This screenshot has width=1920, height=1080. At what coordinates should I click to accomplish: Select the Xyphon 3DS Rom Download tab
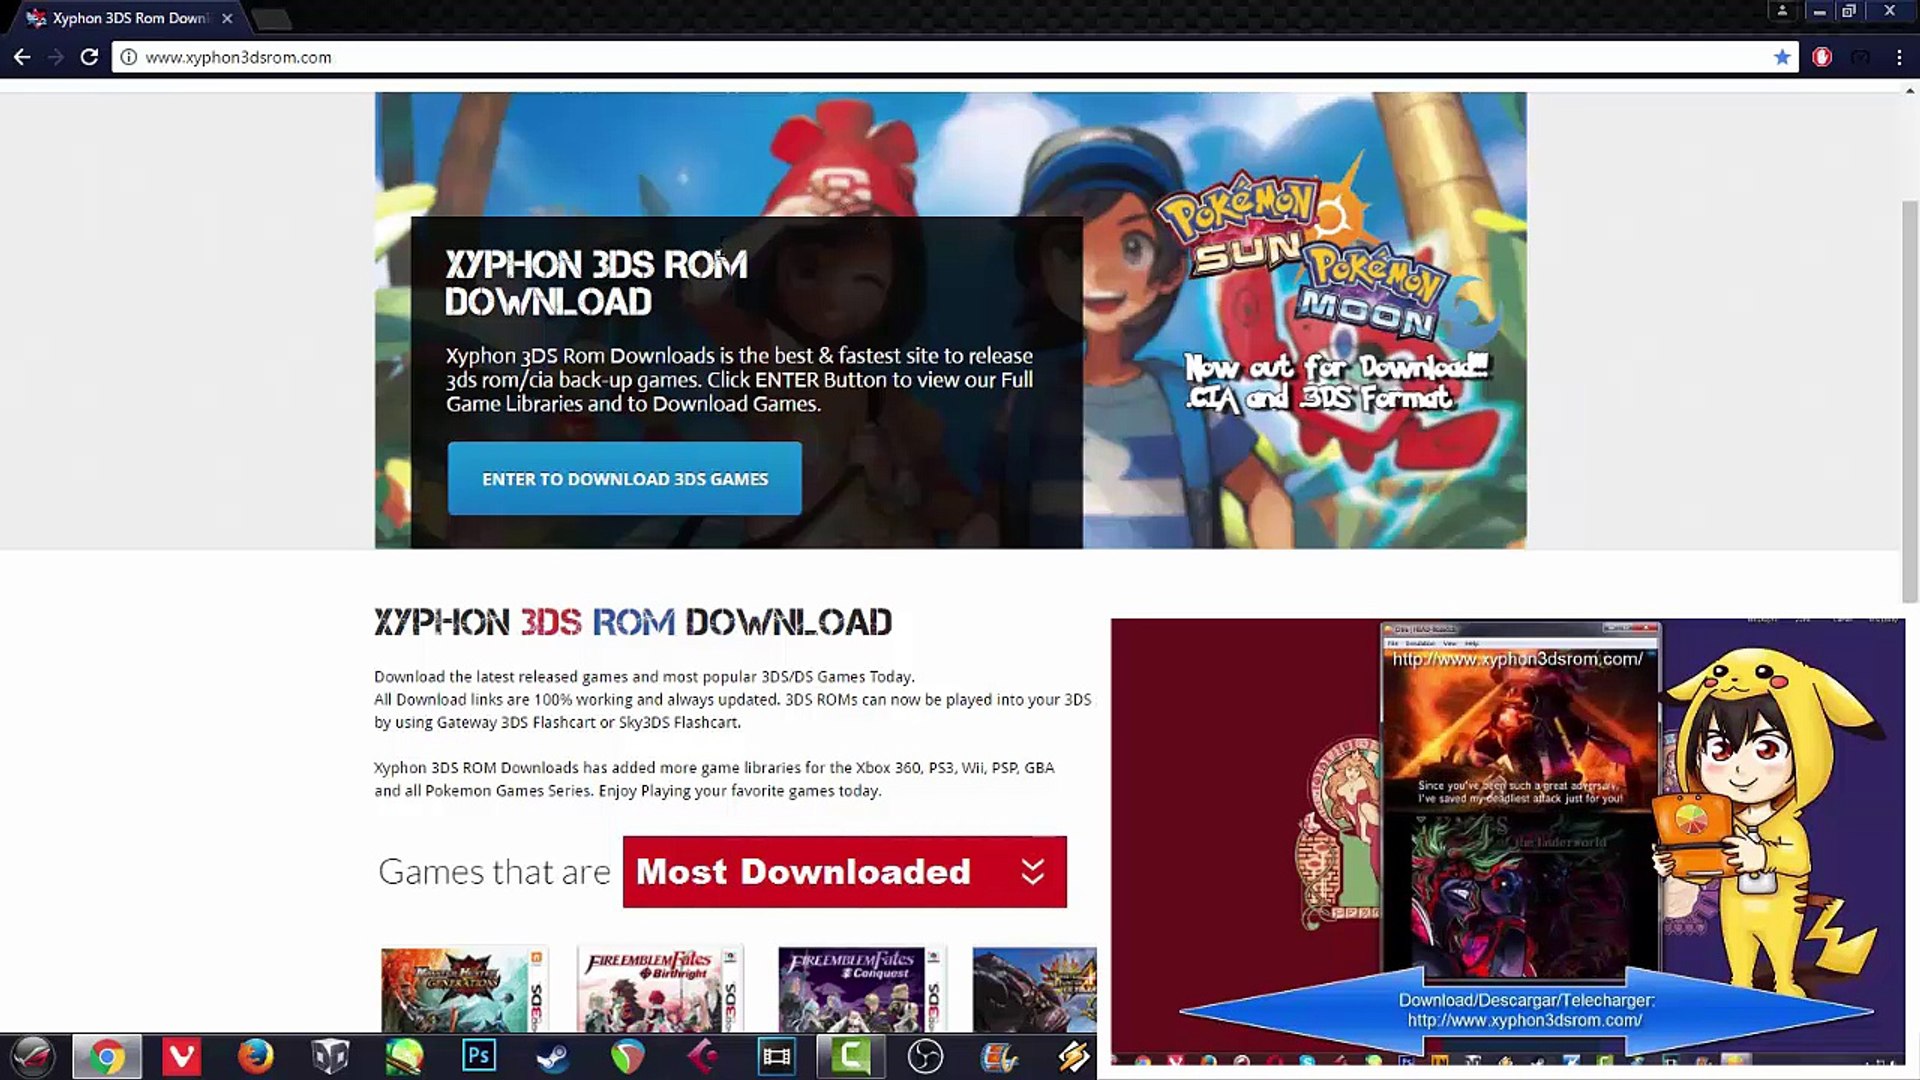point(130,18)
